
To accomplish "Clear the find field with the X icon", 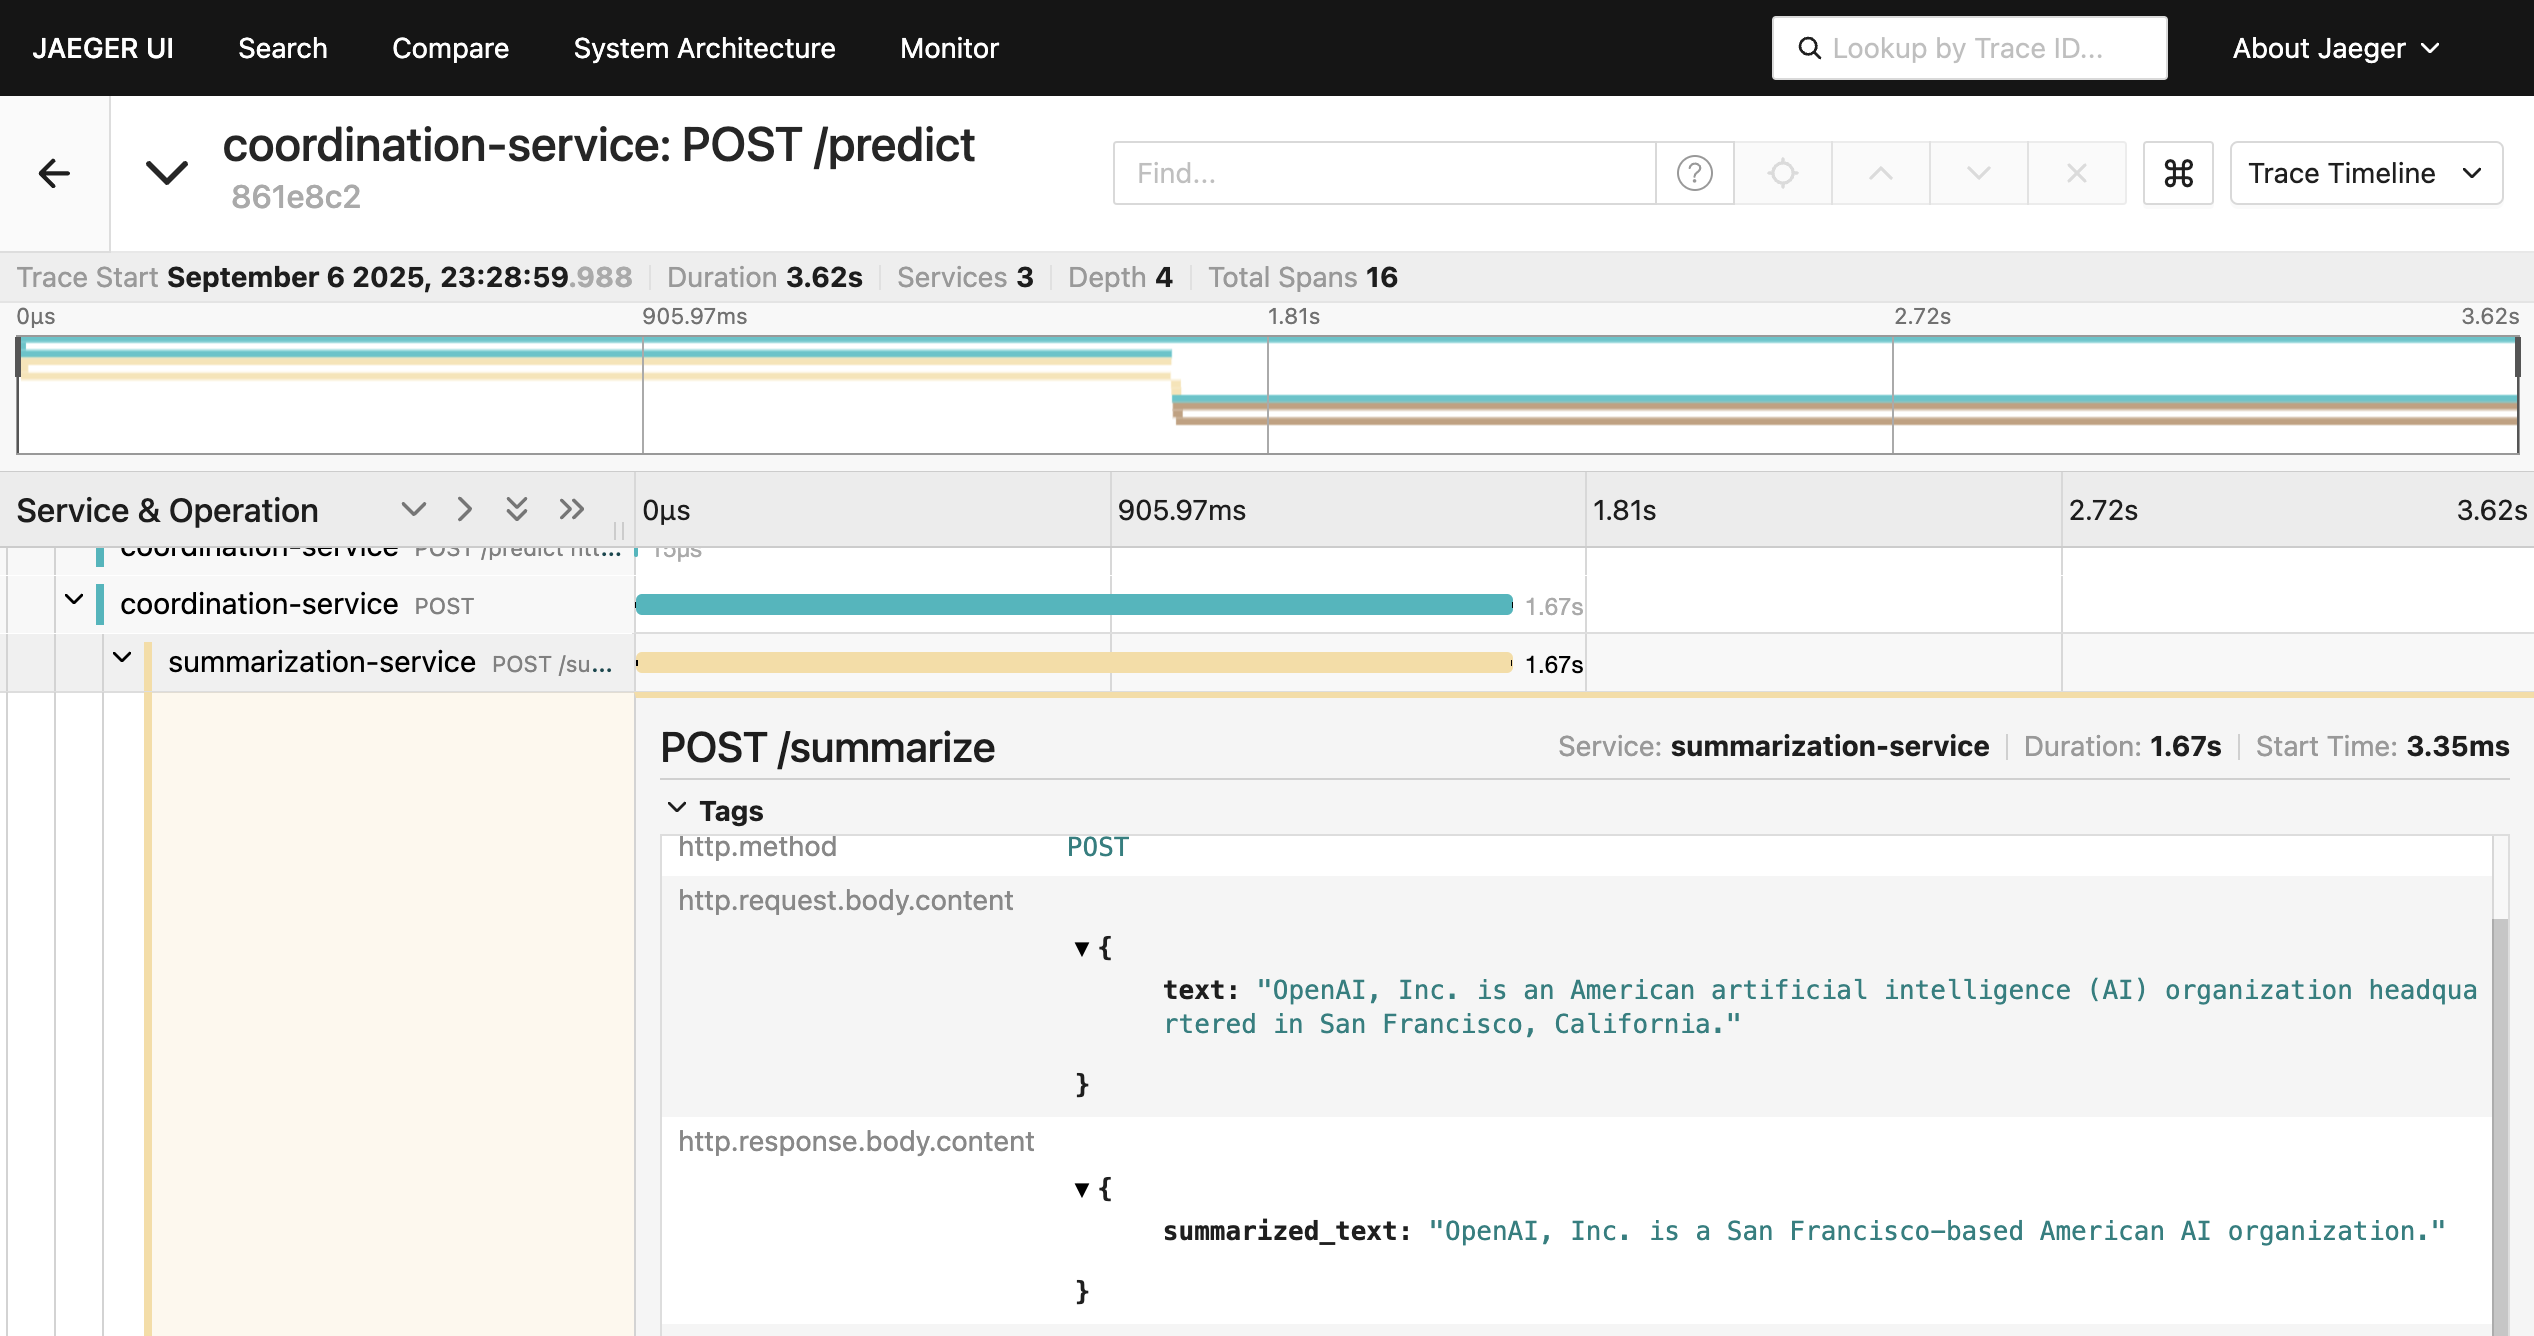I will point(2076,173).
